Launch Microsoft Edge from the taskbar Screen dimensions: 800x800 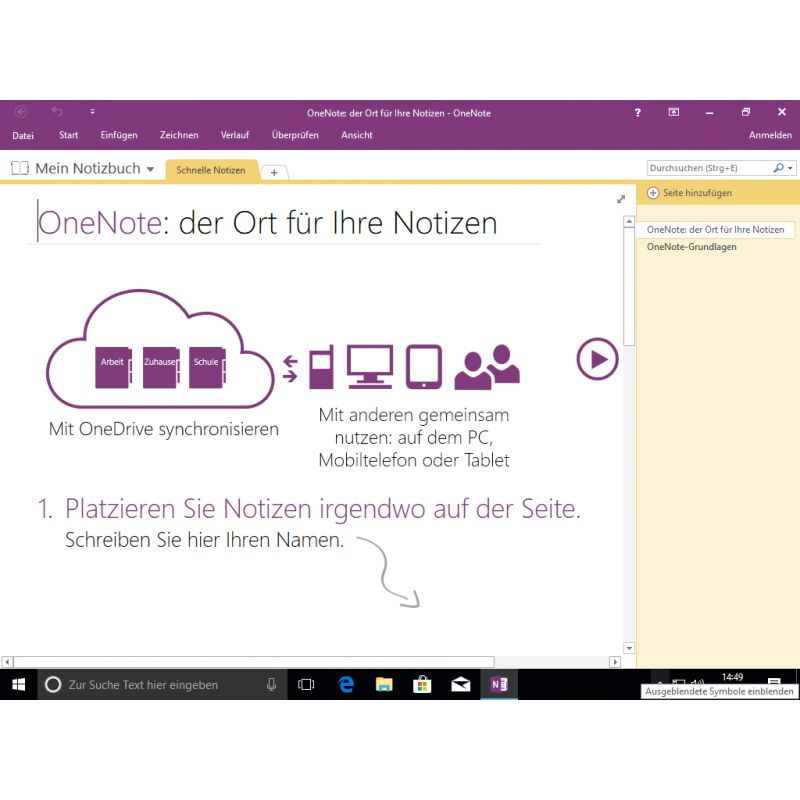coord(346,684)
